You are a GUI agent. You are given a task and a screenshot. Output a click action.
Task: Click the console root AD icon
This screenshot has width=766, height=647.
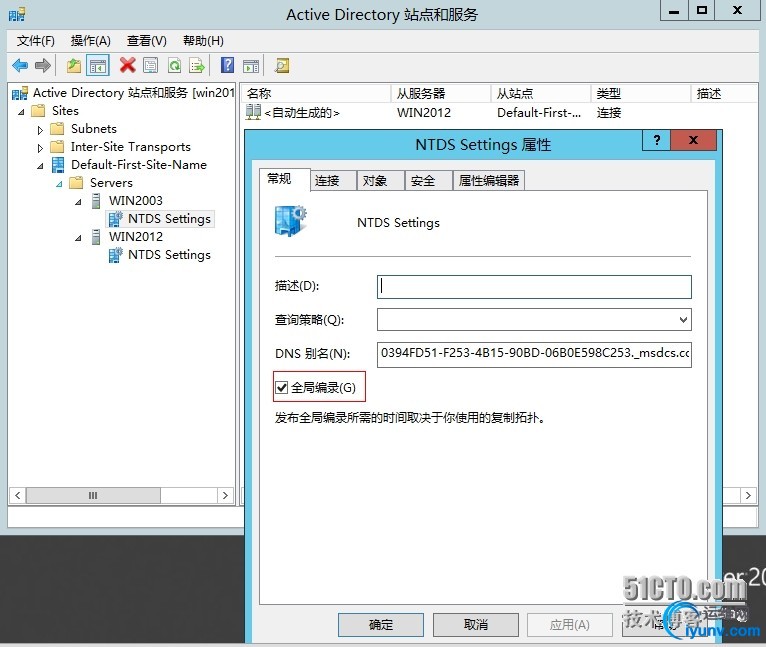[20, 93]
